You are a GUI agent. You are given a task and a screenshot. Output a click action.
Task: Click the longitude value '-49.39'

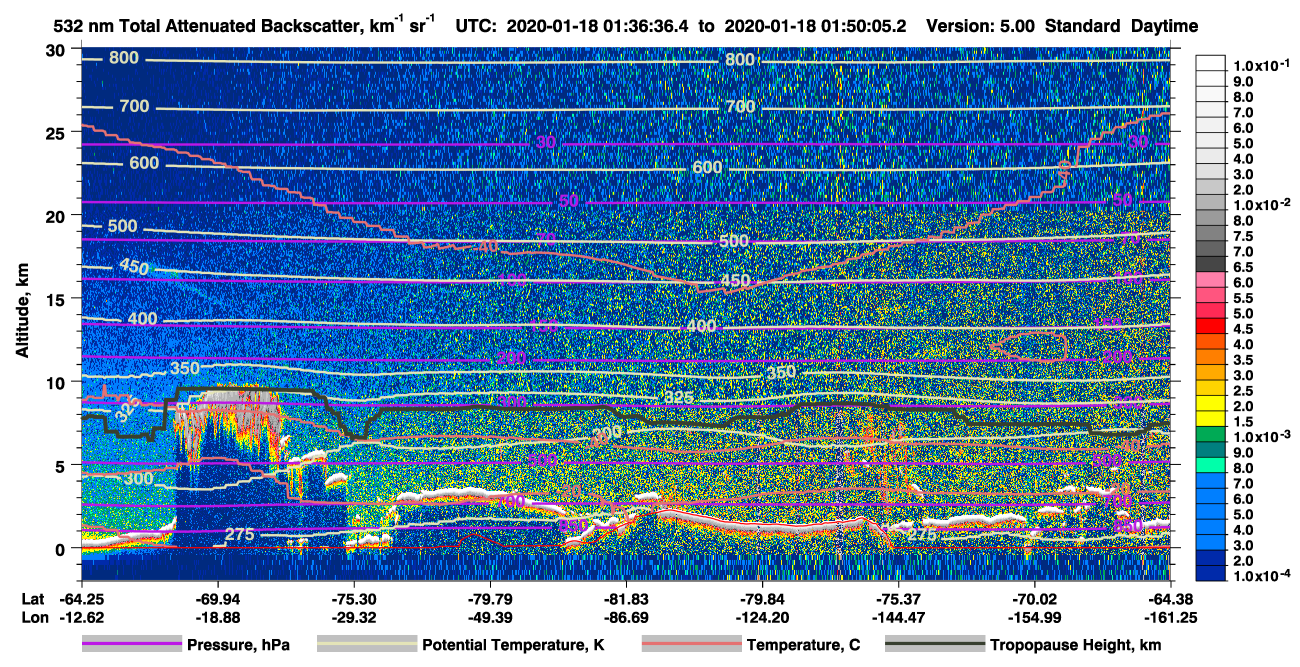[x=489, y=617]
